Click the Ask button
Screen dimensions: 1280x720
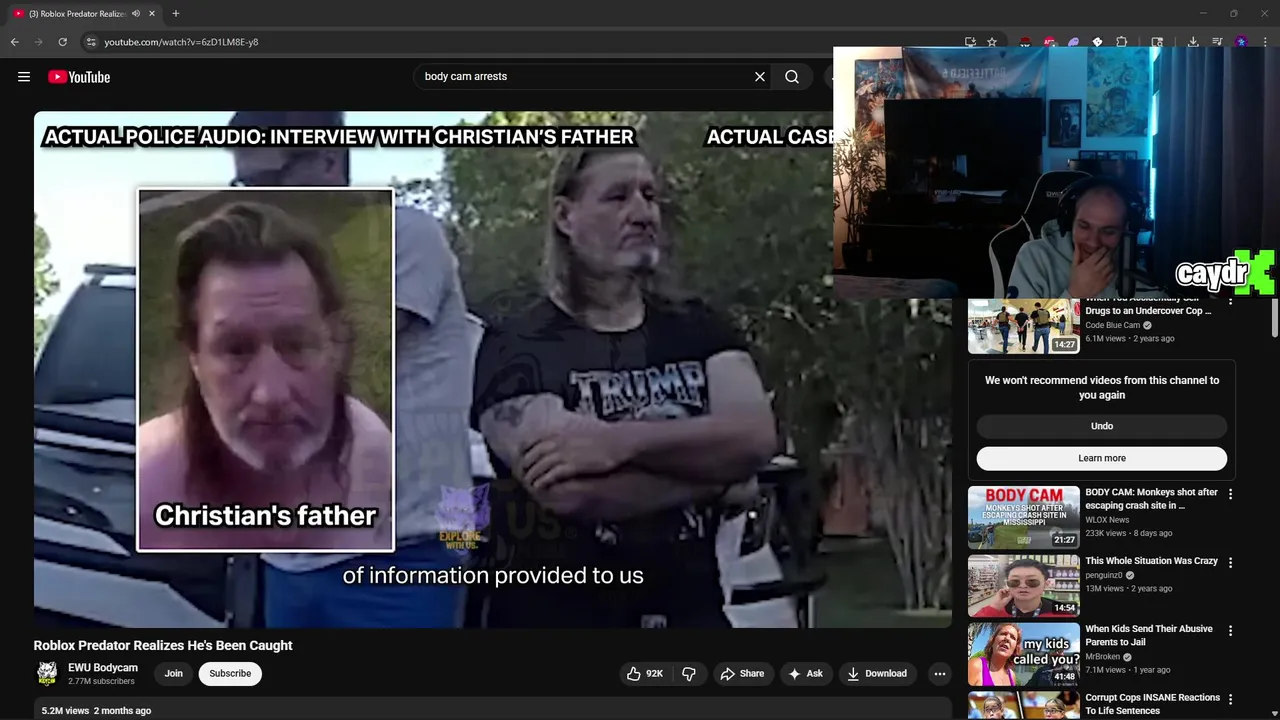[x=805, y=674]
